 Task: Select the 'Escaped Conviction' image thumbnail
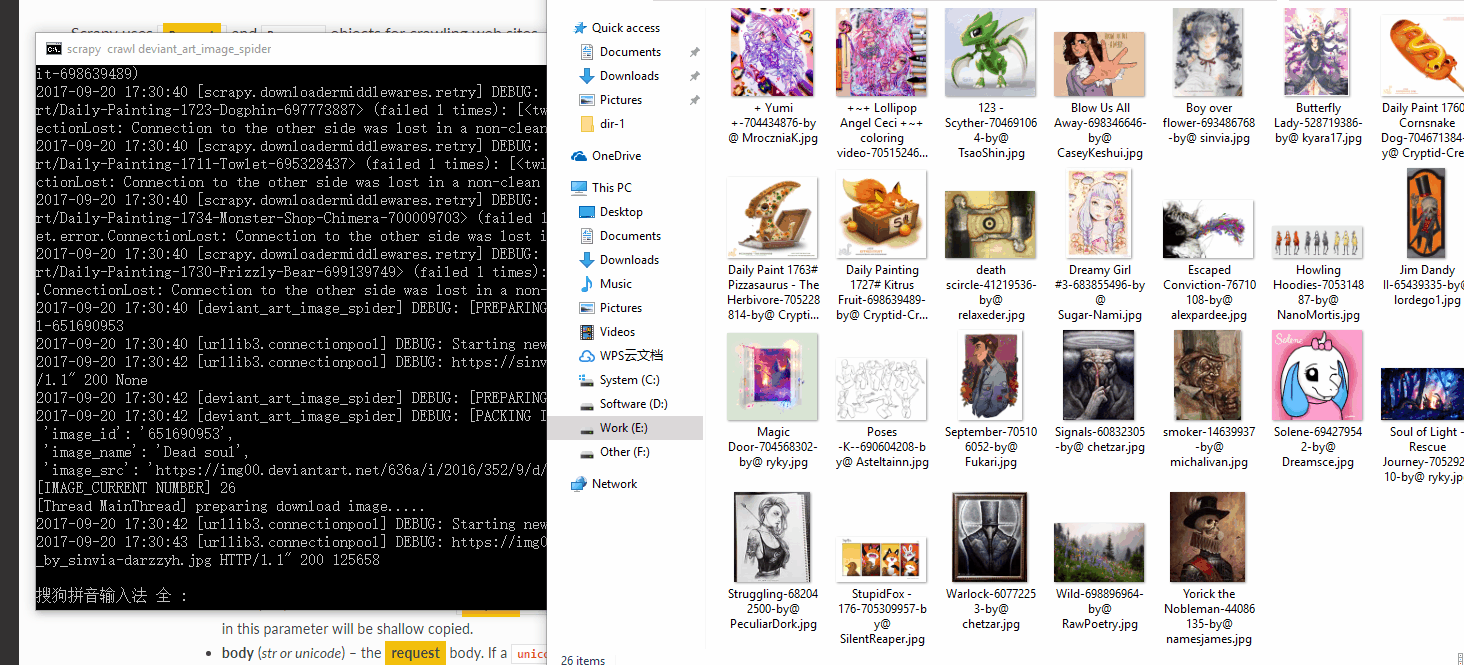(1209, 229)
